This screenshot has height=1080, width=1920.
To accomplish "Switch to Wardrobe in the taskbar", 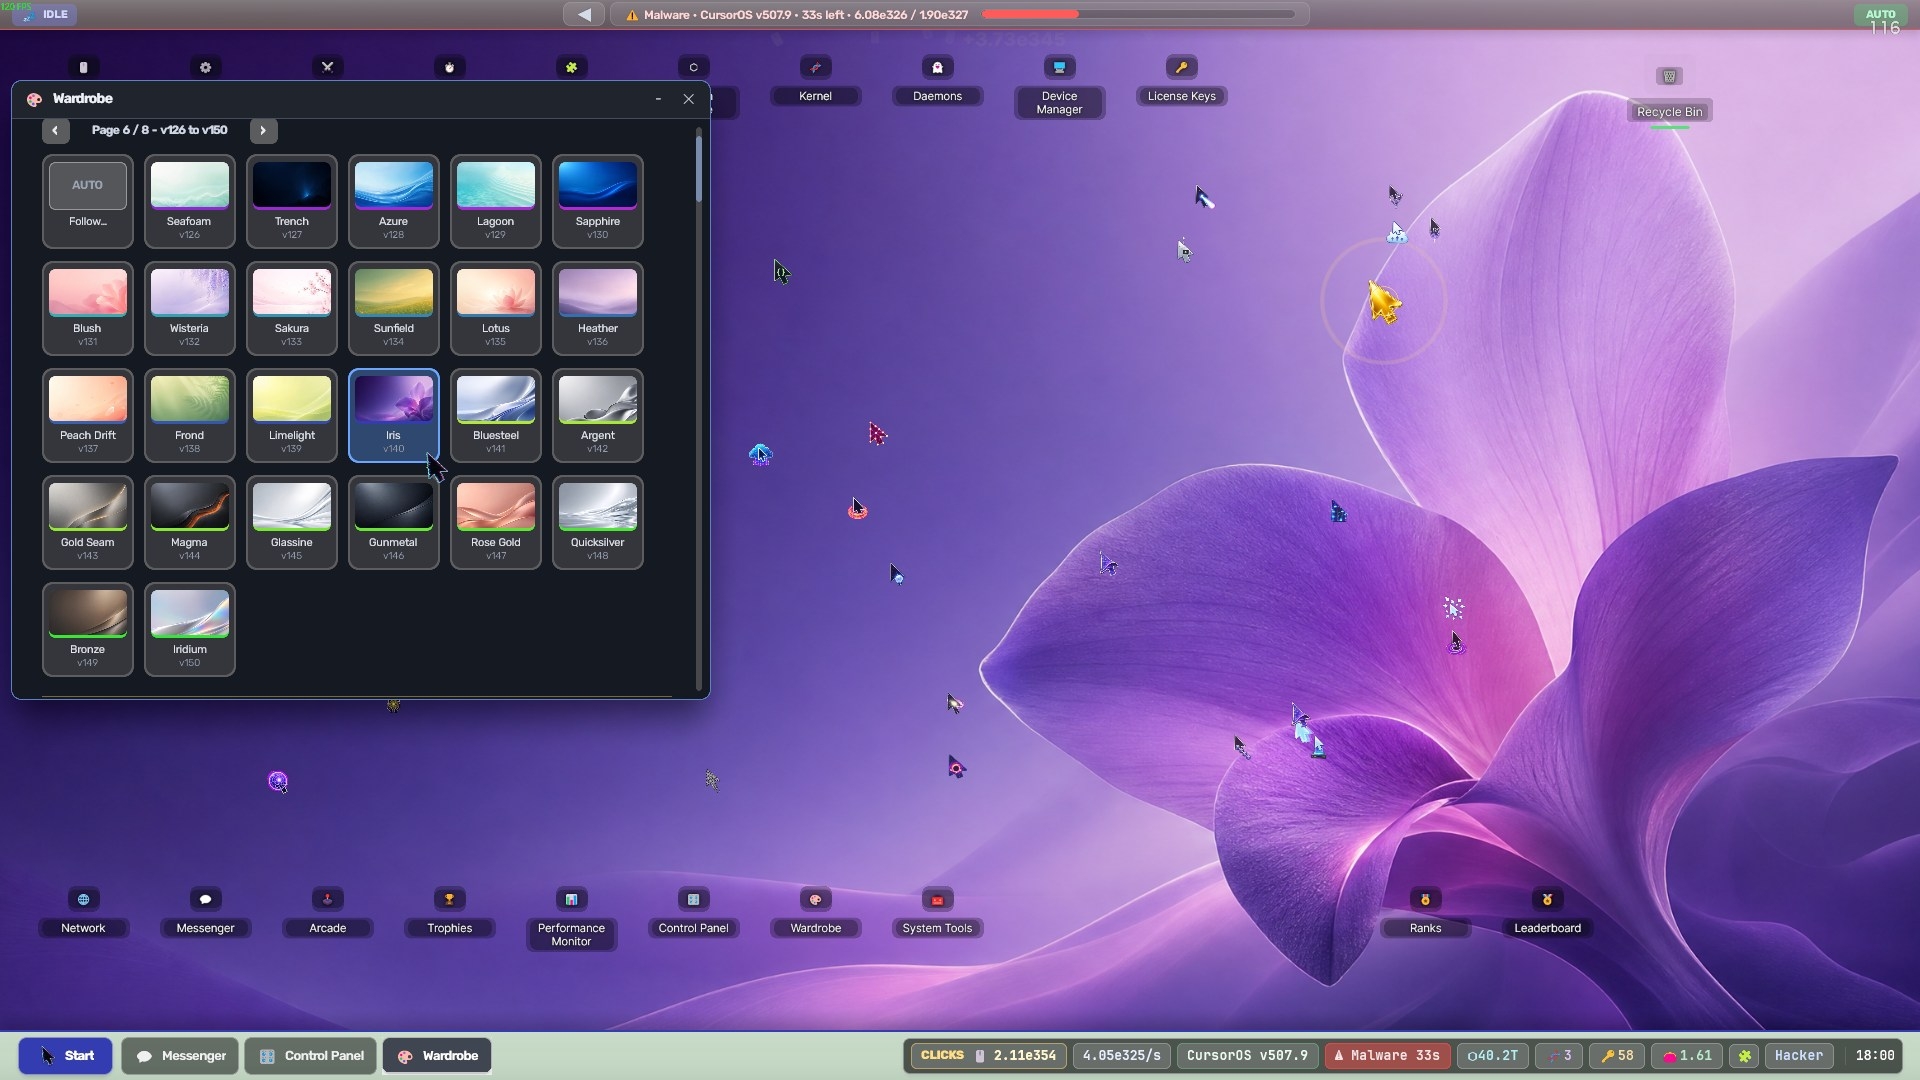I will pos(437,1056).
